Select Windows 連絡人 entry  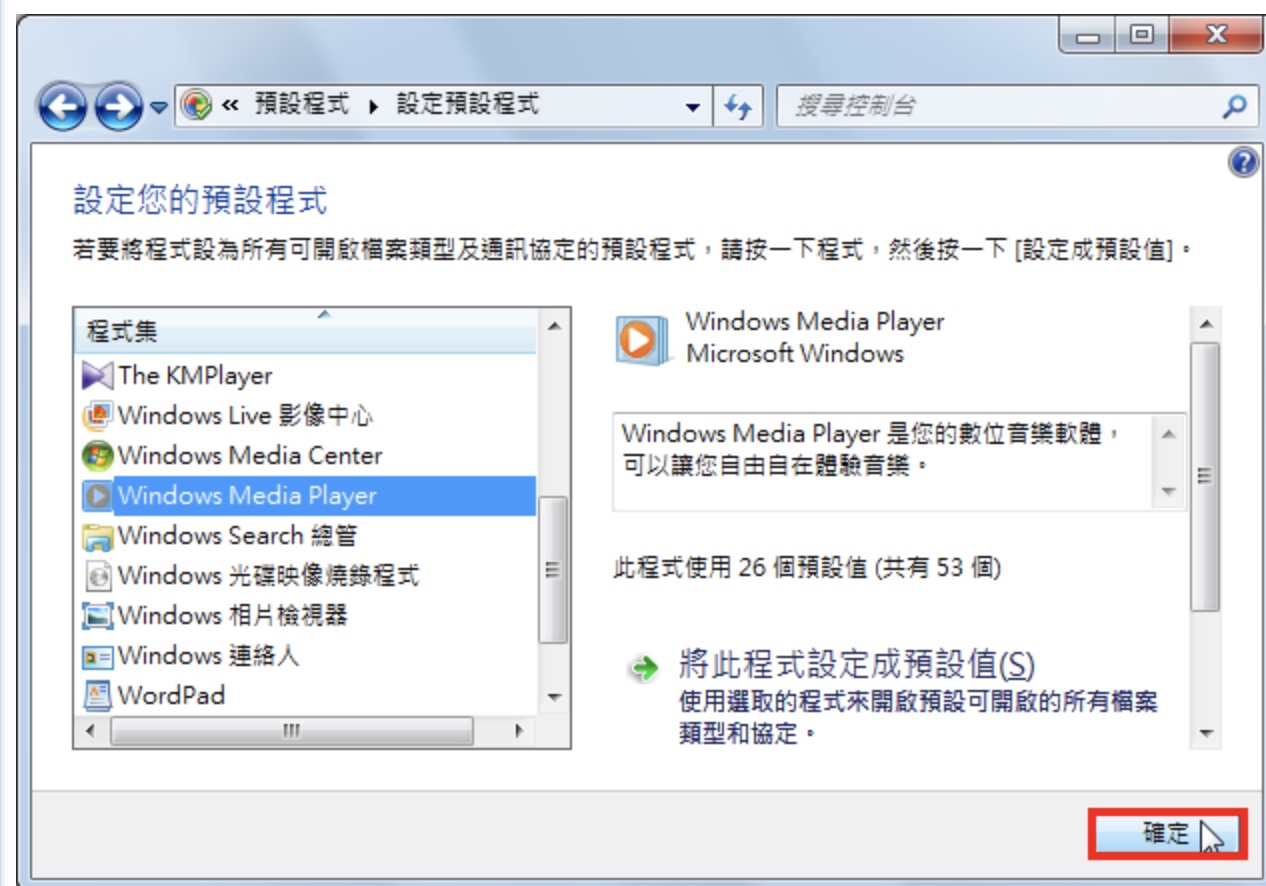click(x=208, y=656)
